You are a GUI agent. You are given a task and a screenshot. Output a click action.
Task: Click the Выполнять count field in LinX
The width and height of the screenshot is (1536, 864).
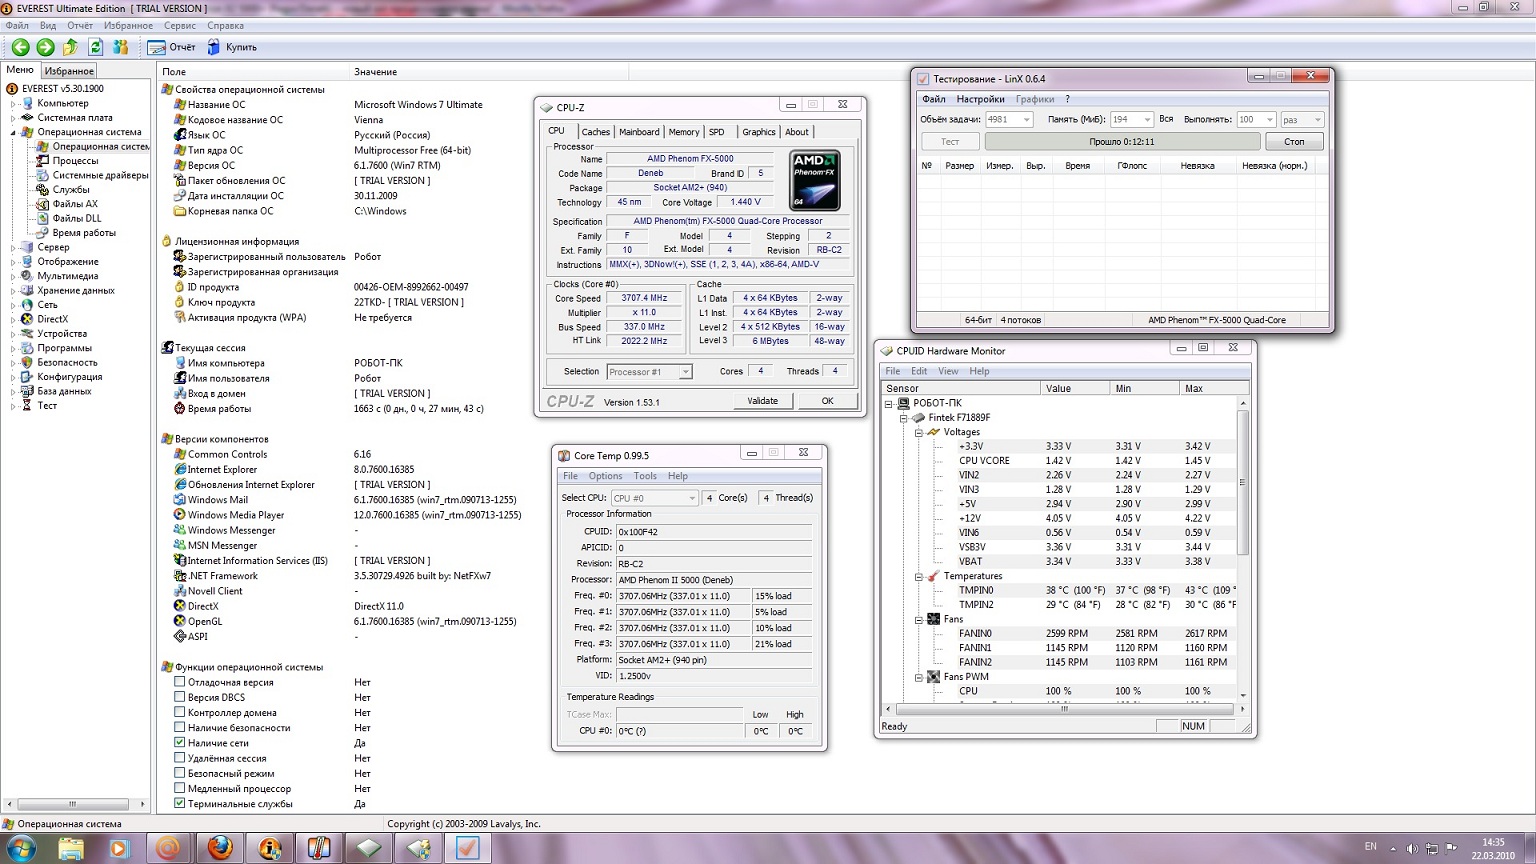(1255, 119)
